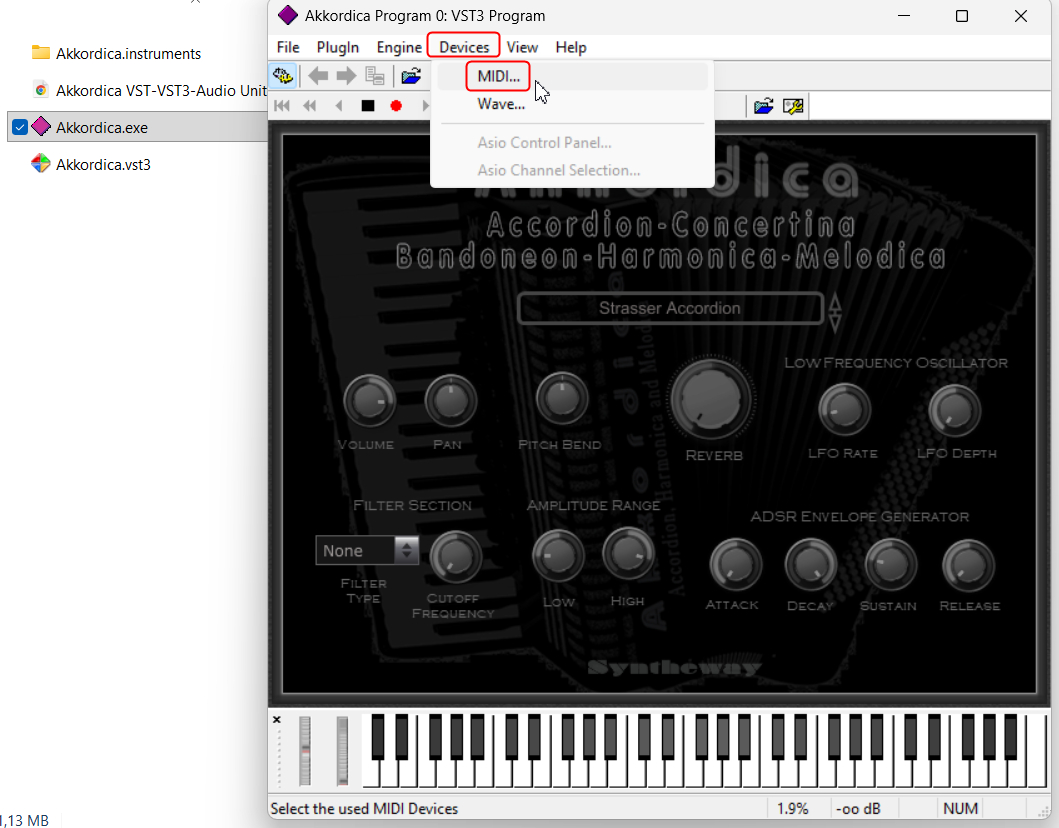
Task: Click the purple diamond title bar icon
Action: [288, 15]
